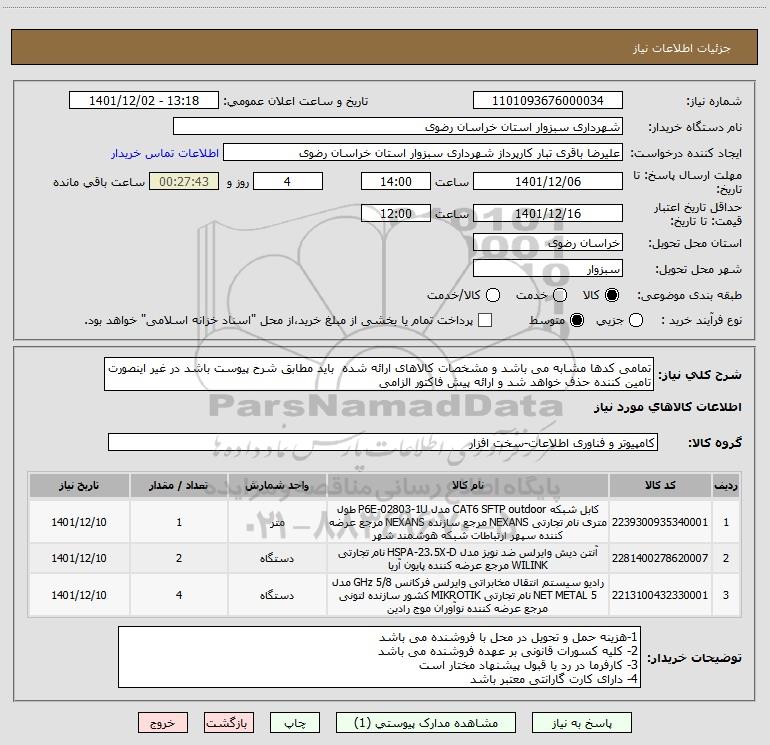Select the جزیی purchase type radio
This screenshot has width=770, height=745.
636,320
